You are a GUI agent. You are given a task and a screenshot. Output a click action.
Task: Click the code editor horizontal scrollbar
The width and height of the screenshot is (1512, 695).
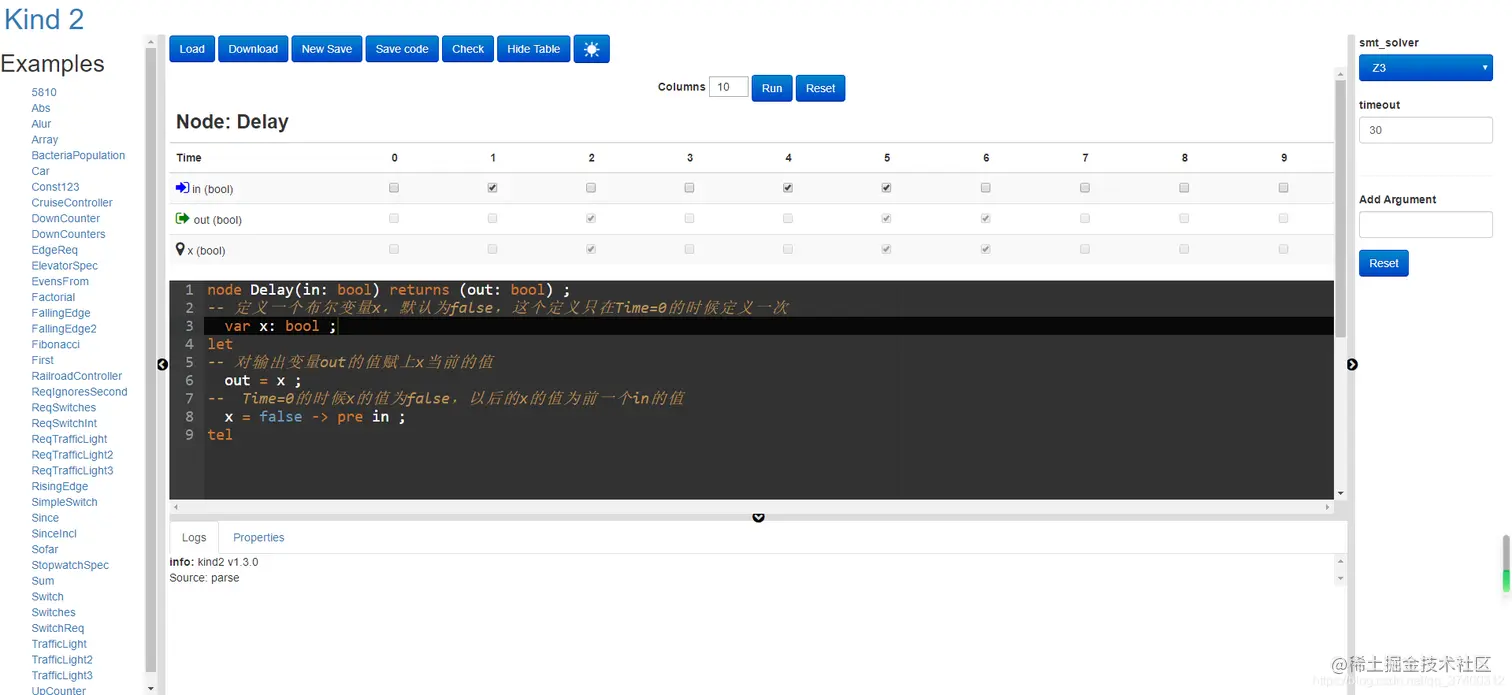click(752, 507)
